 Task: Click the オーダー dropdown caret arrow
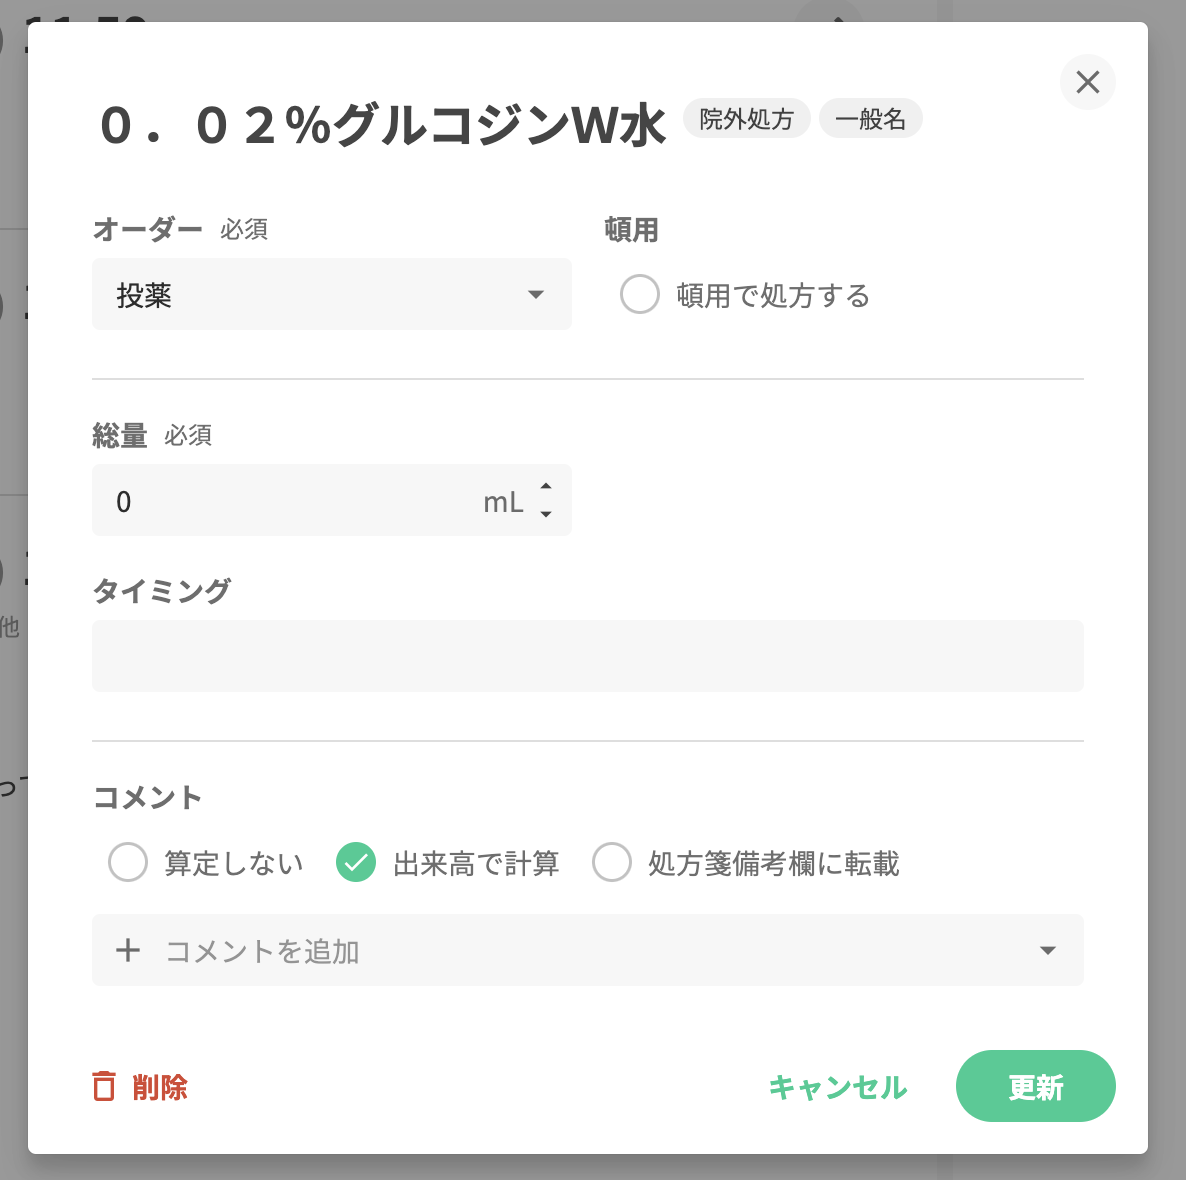(536, 295)
